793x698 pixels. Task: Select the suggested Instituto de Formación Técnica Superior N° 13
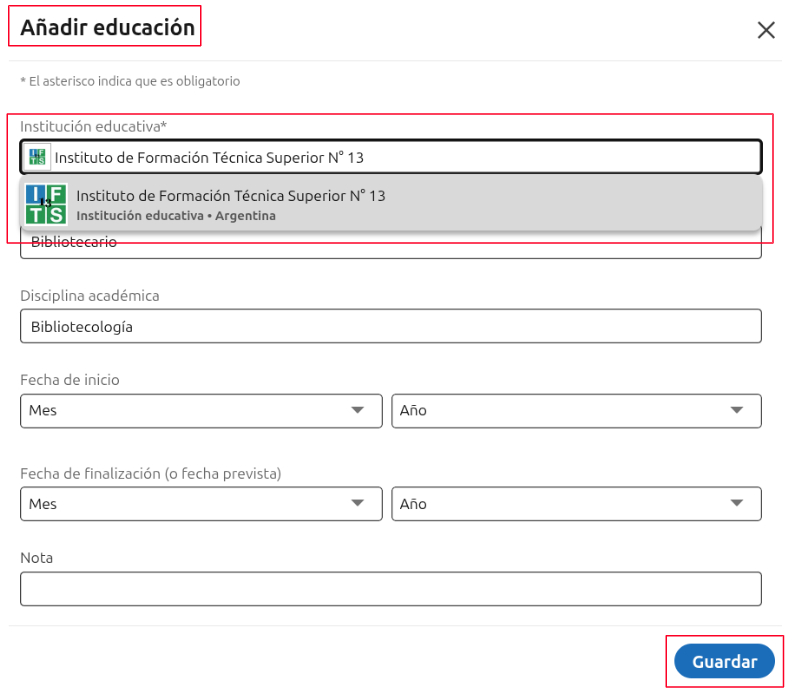coord(231,196)
